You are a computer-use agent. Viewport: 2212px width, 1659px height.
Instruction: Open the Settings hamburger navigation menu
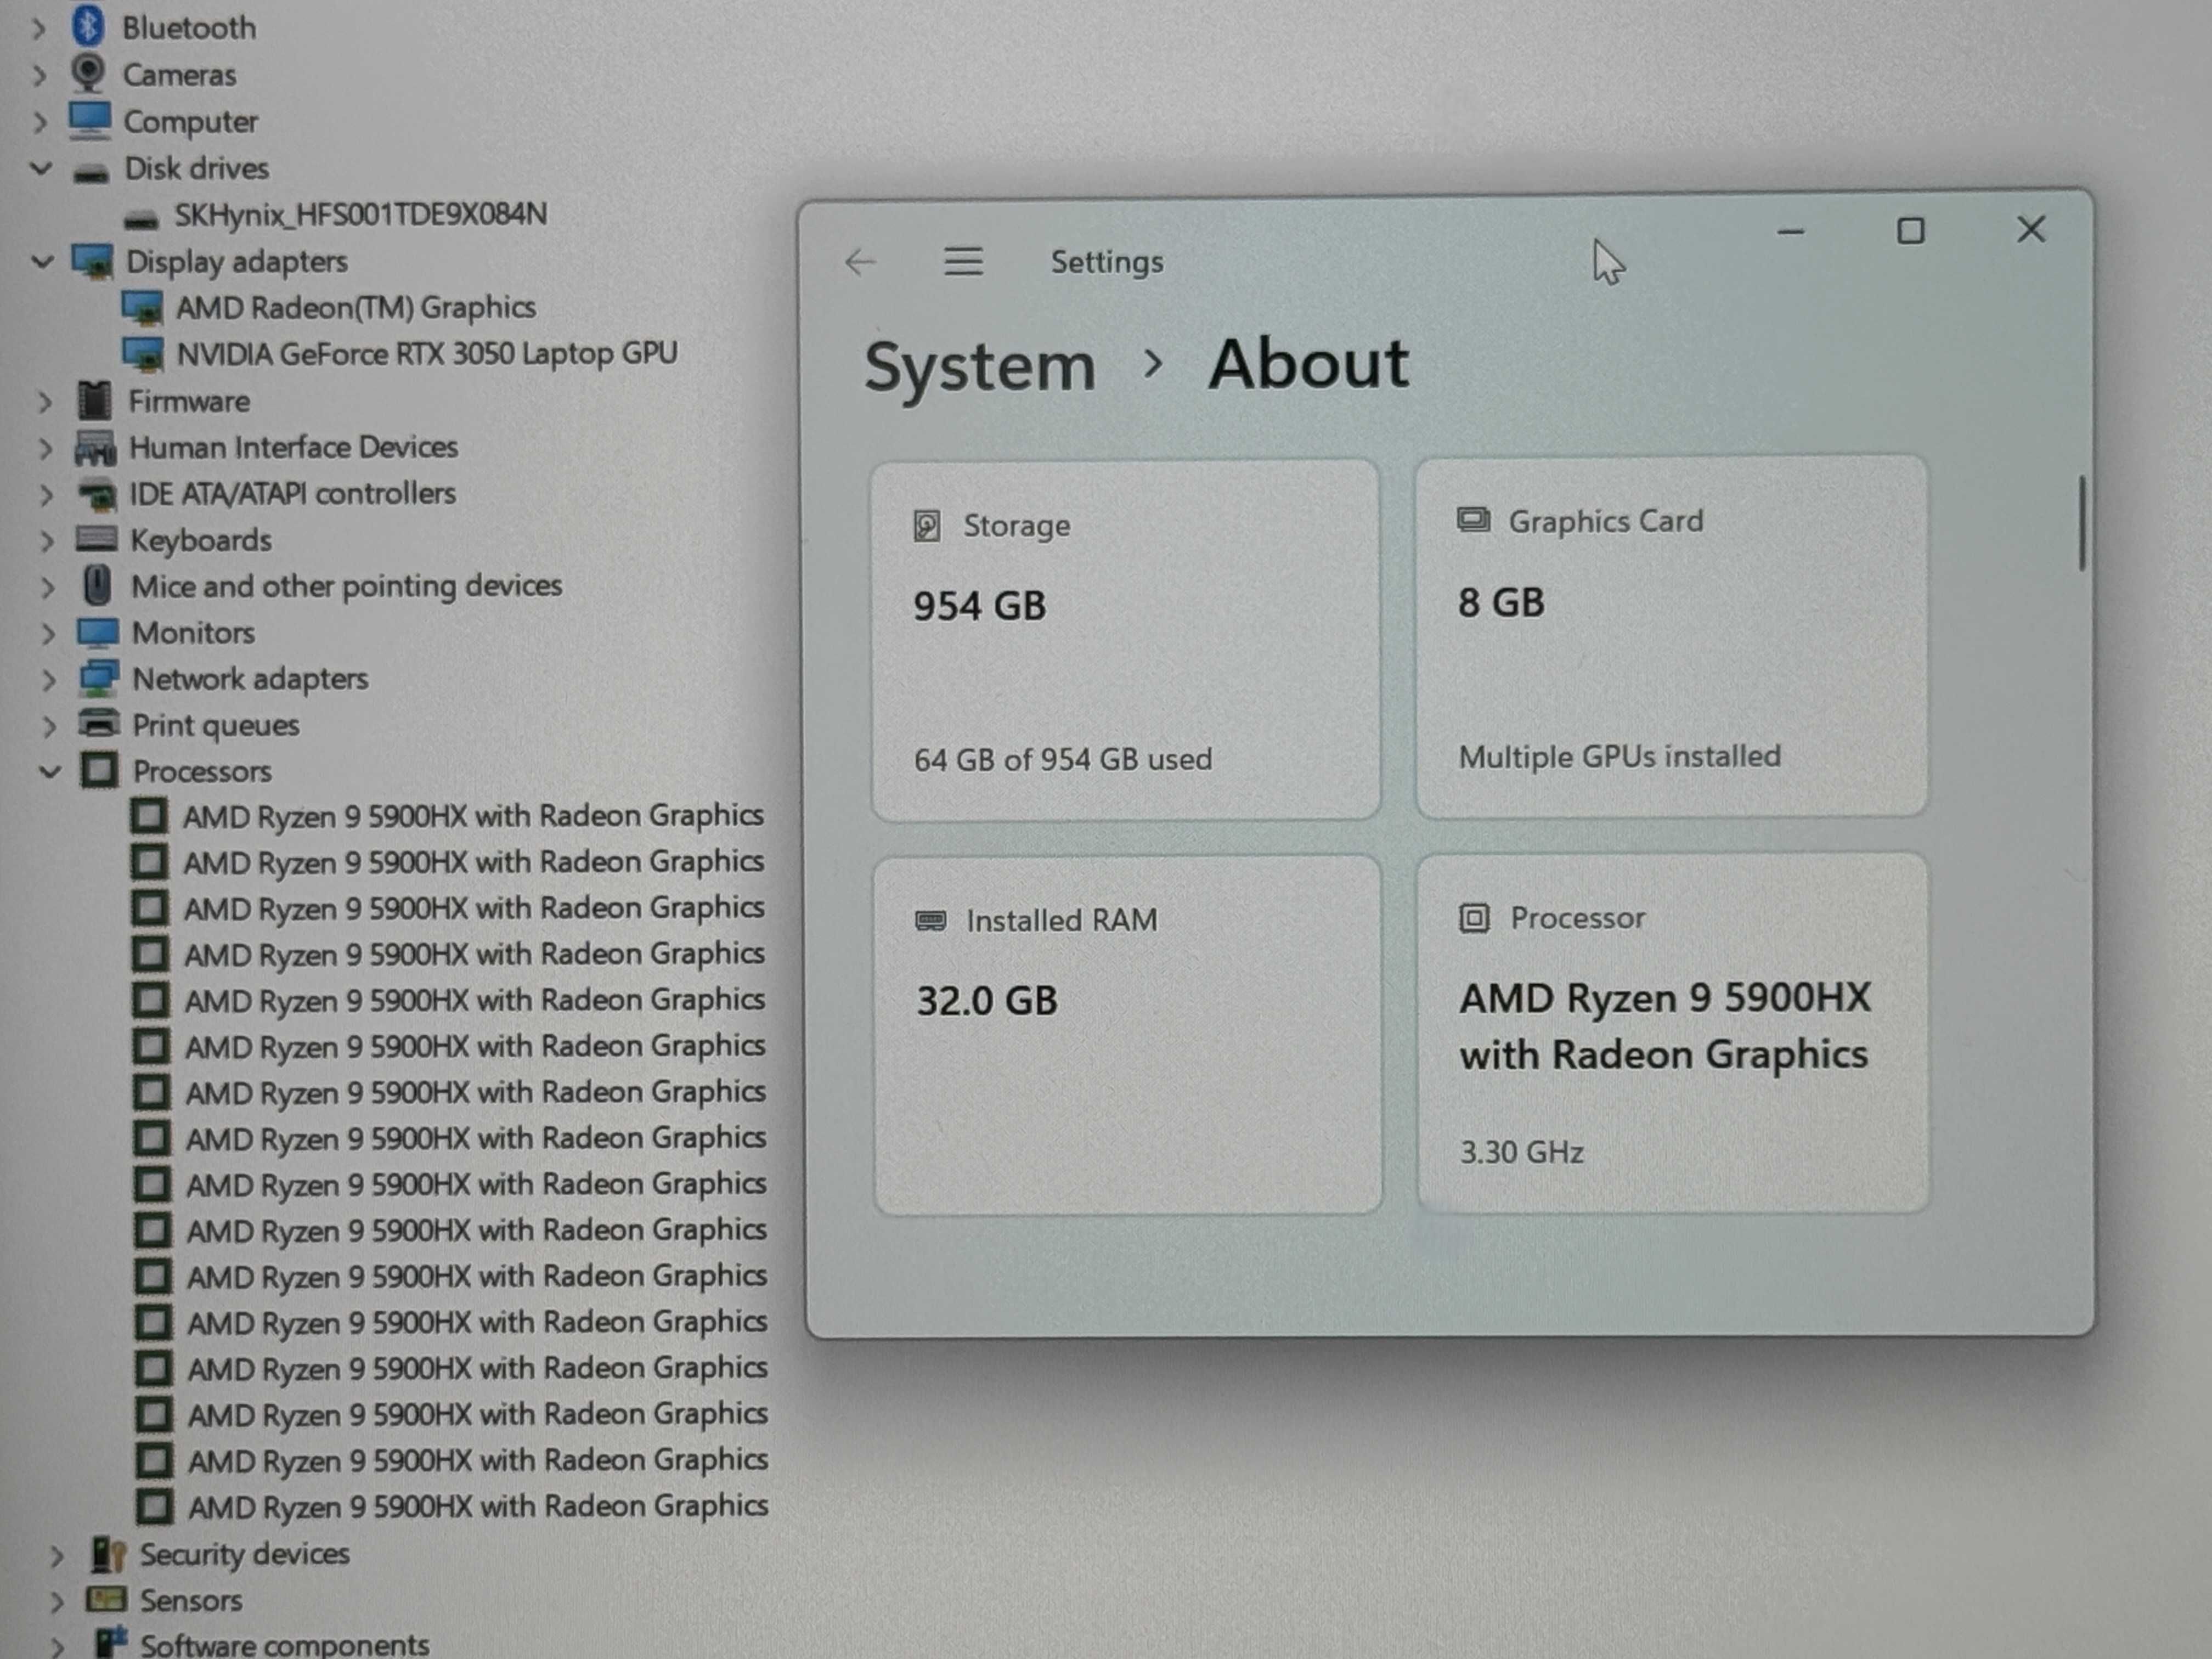coord(963,262)
